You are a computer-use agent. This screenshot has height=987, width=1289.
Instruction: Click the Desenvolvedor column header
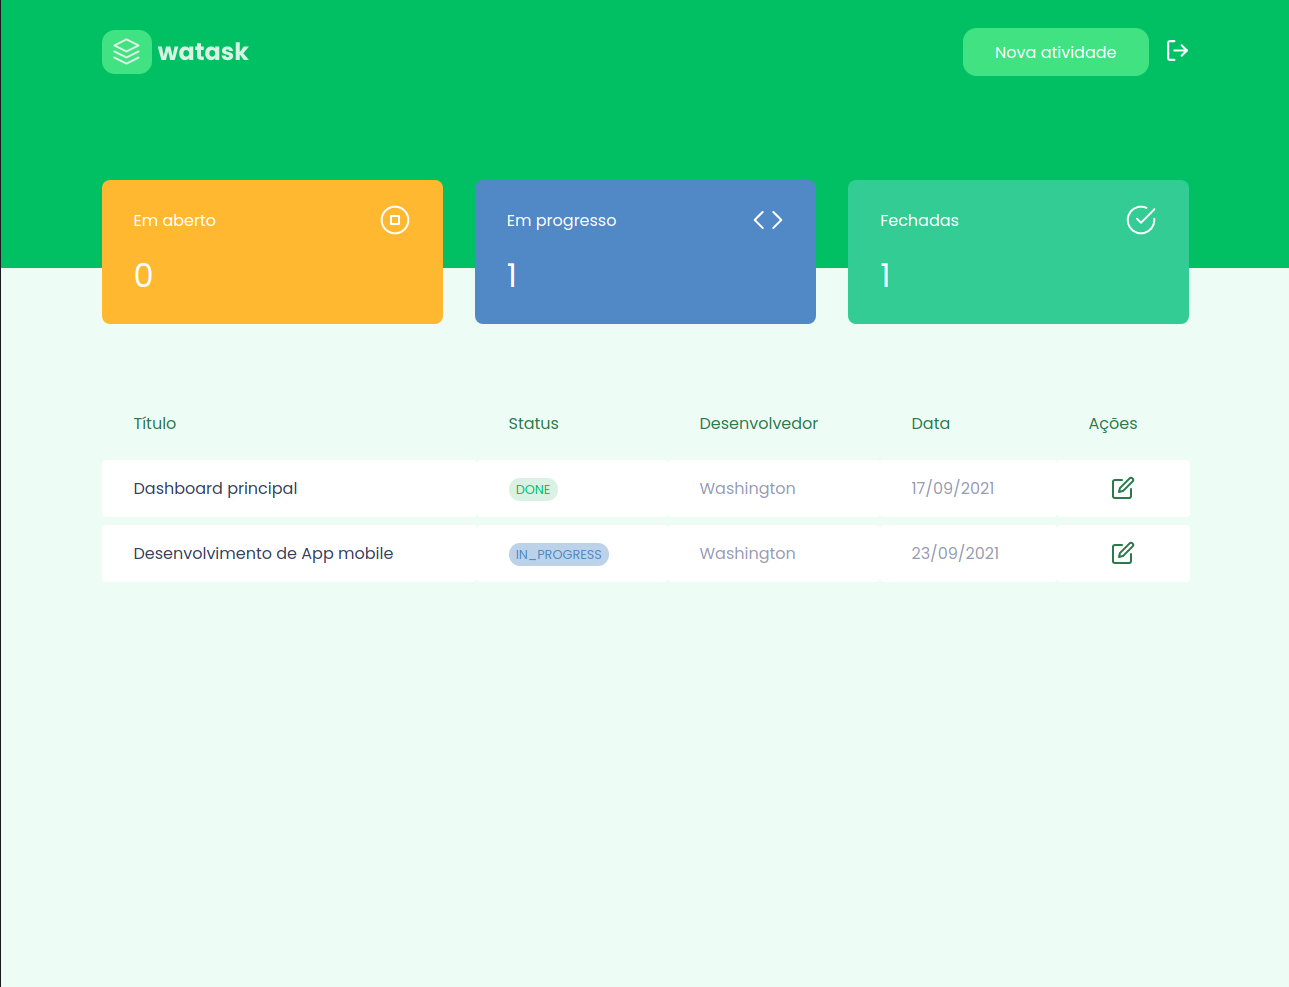click(x=759, y=423)
